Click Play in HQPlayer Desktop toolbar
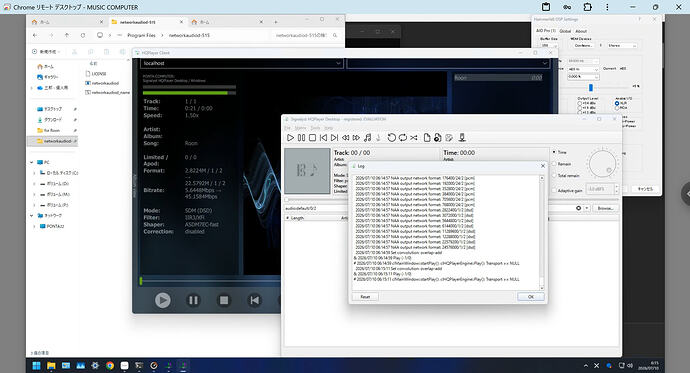The width and height of the screenshot is (690, 373). tap(290, 138)
